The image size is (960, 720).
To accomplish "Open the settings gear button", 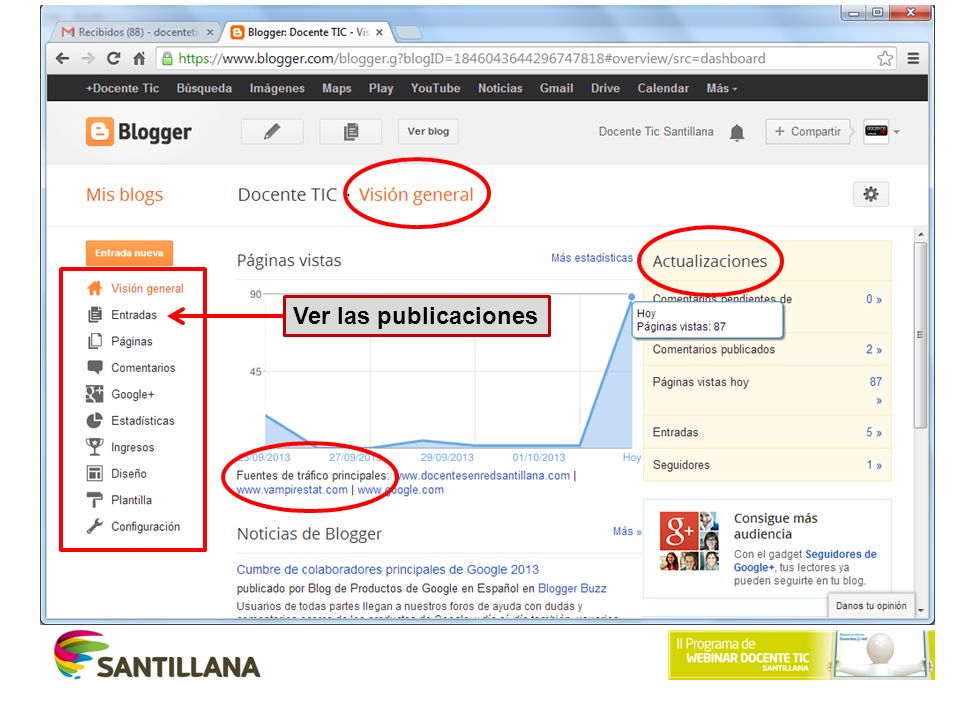I will coord(871,195).
